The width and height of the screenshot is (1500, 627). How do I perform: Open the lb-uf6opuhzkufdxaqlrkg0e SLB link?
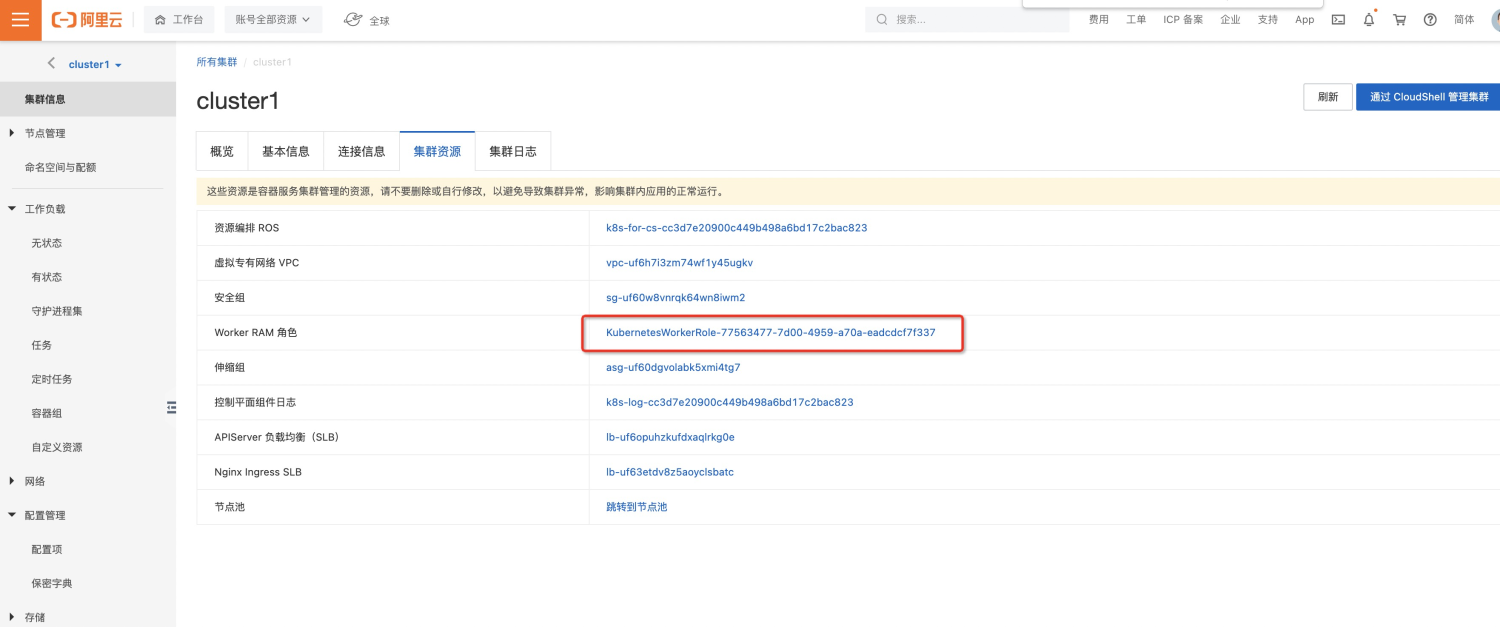point(670,437)
